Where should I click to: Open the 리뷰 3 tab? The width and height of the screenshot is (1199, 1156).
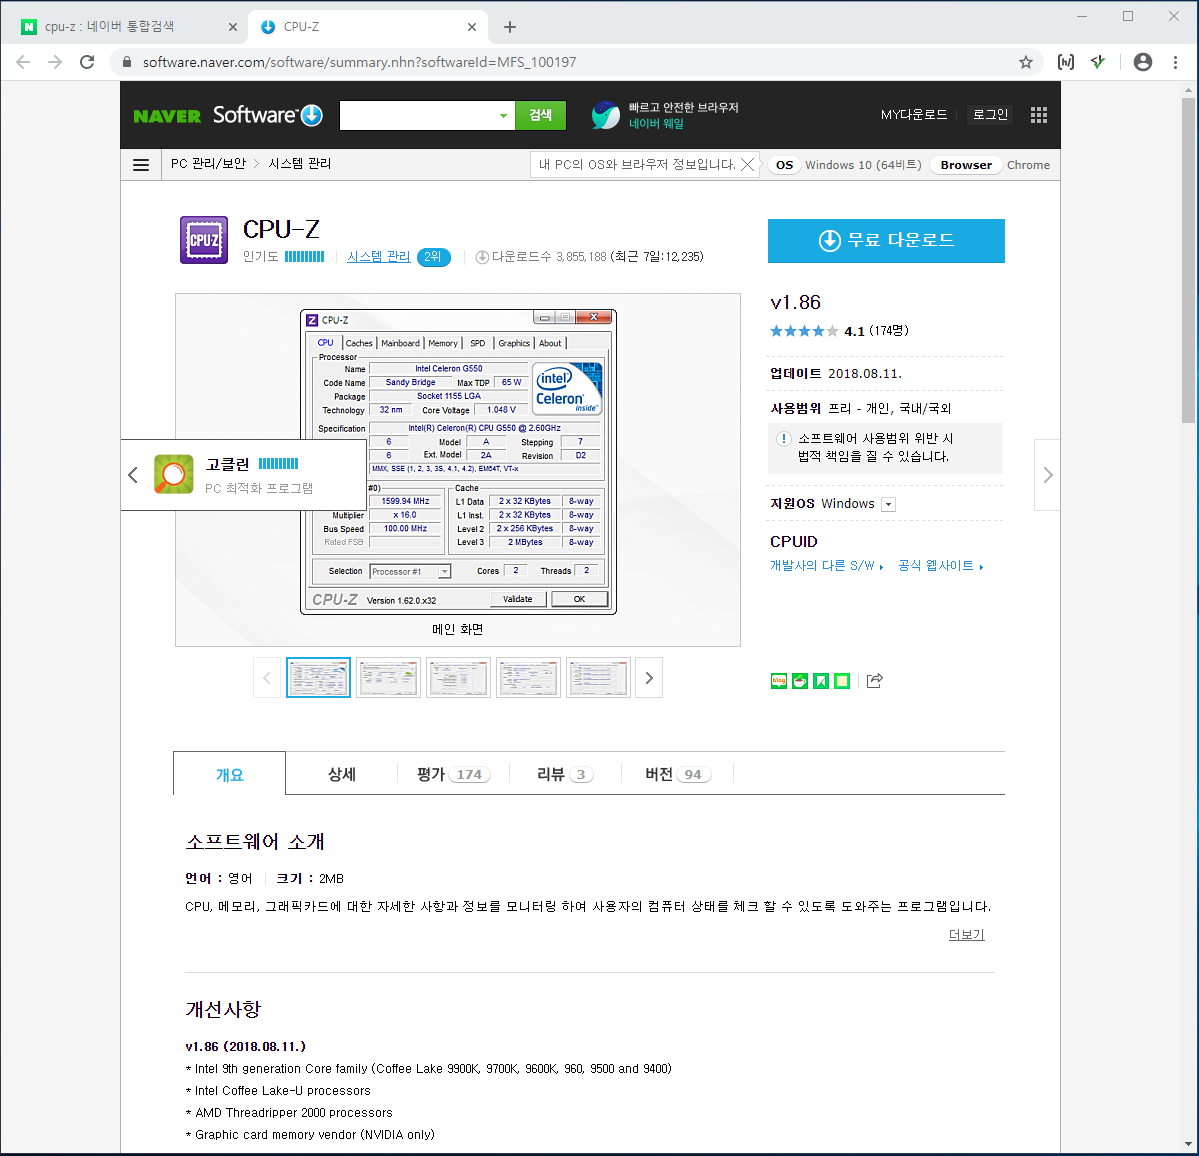pyautogui.click(x=565, y=774)
